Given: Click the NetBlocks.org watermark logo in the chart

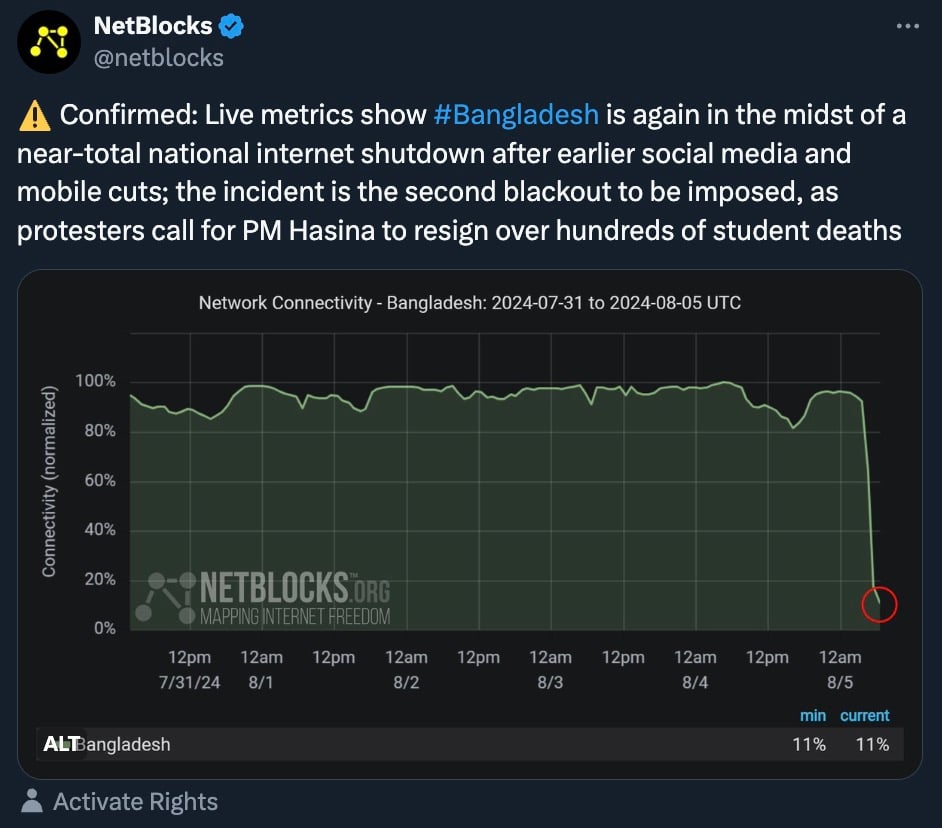Looking at the screenshot, I should point(263,597).
